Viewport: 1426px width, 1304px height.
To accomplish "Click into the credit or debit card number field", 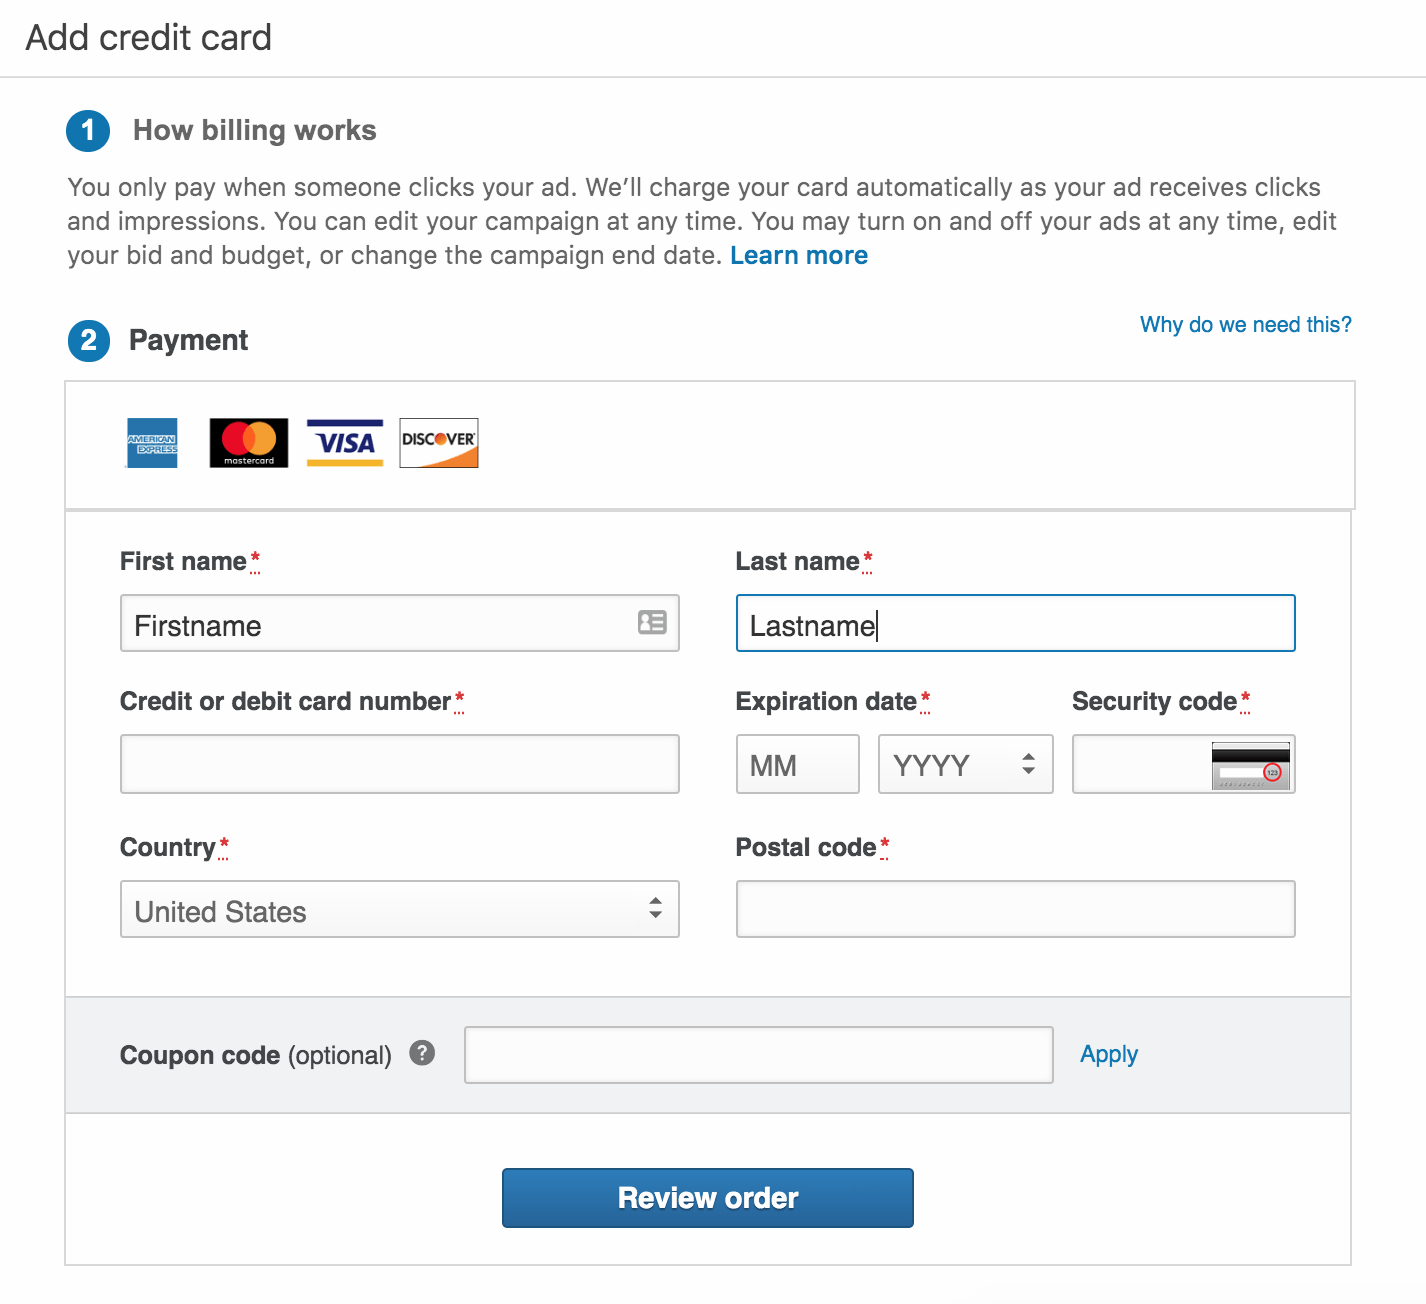I will coord(399,765).
